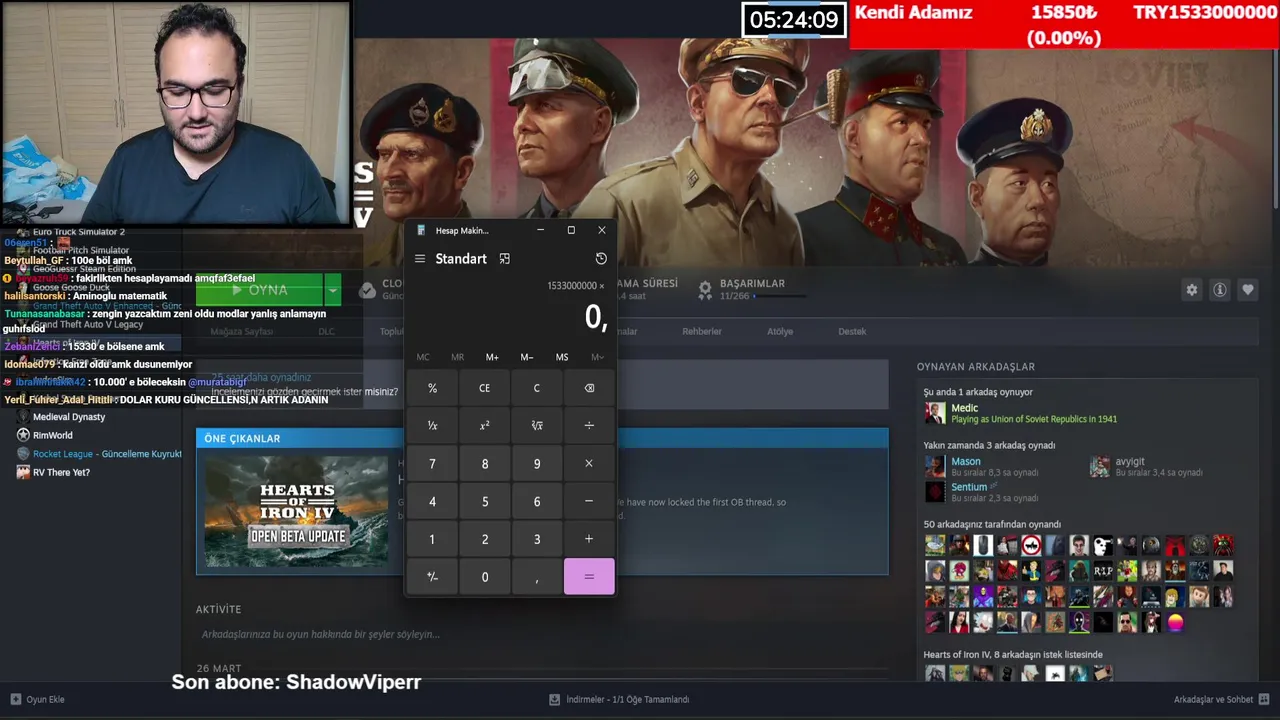Image resolution: width=1280 pixels, height=720 pixels.
Task: Open the Destek tab in Steam
Action: point(852,331)
